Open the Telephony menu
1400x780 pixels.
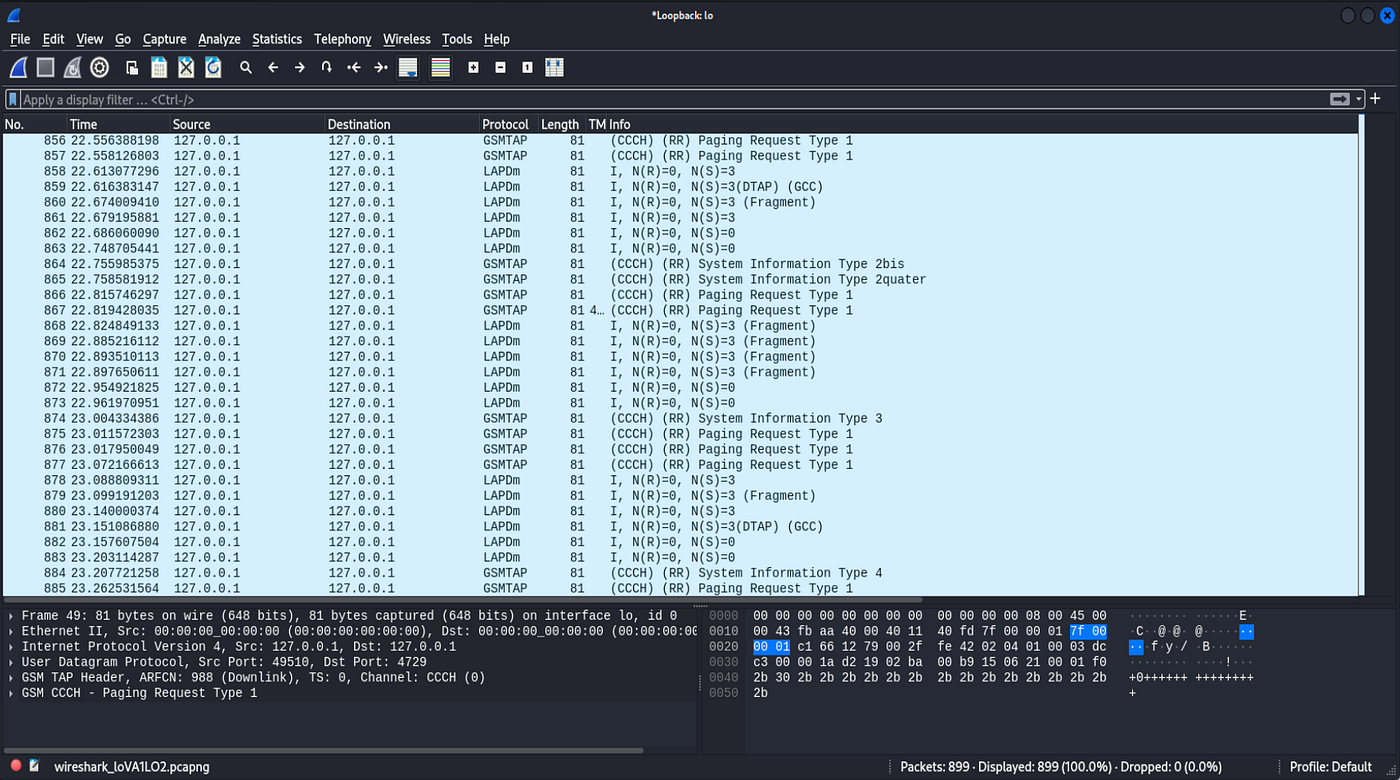tap(343, 39)
